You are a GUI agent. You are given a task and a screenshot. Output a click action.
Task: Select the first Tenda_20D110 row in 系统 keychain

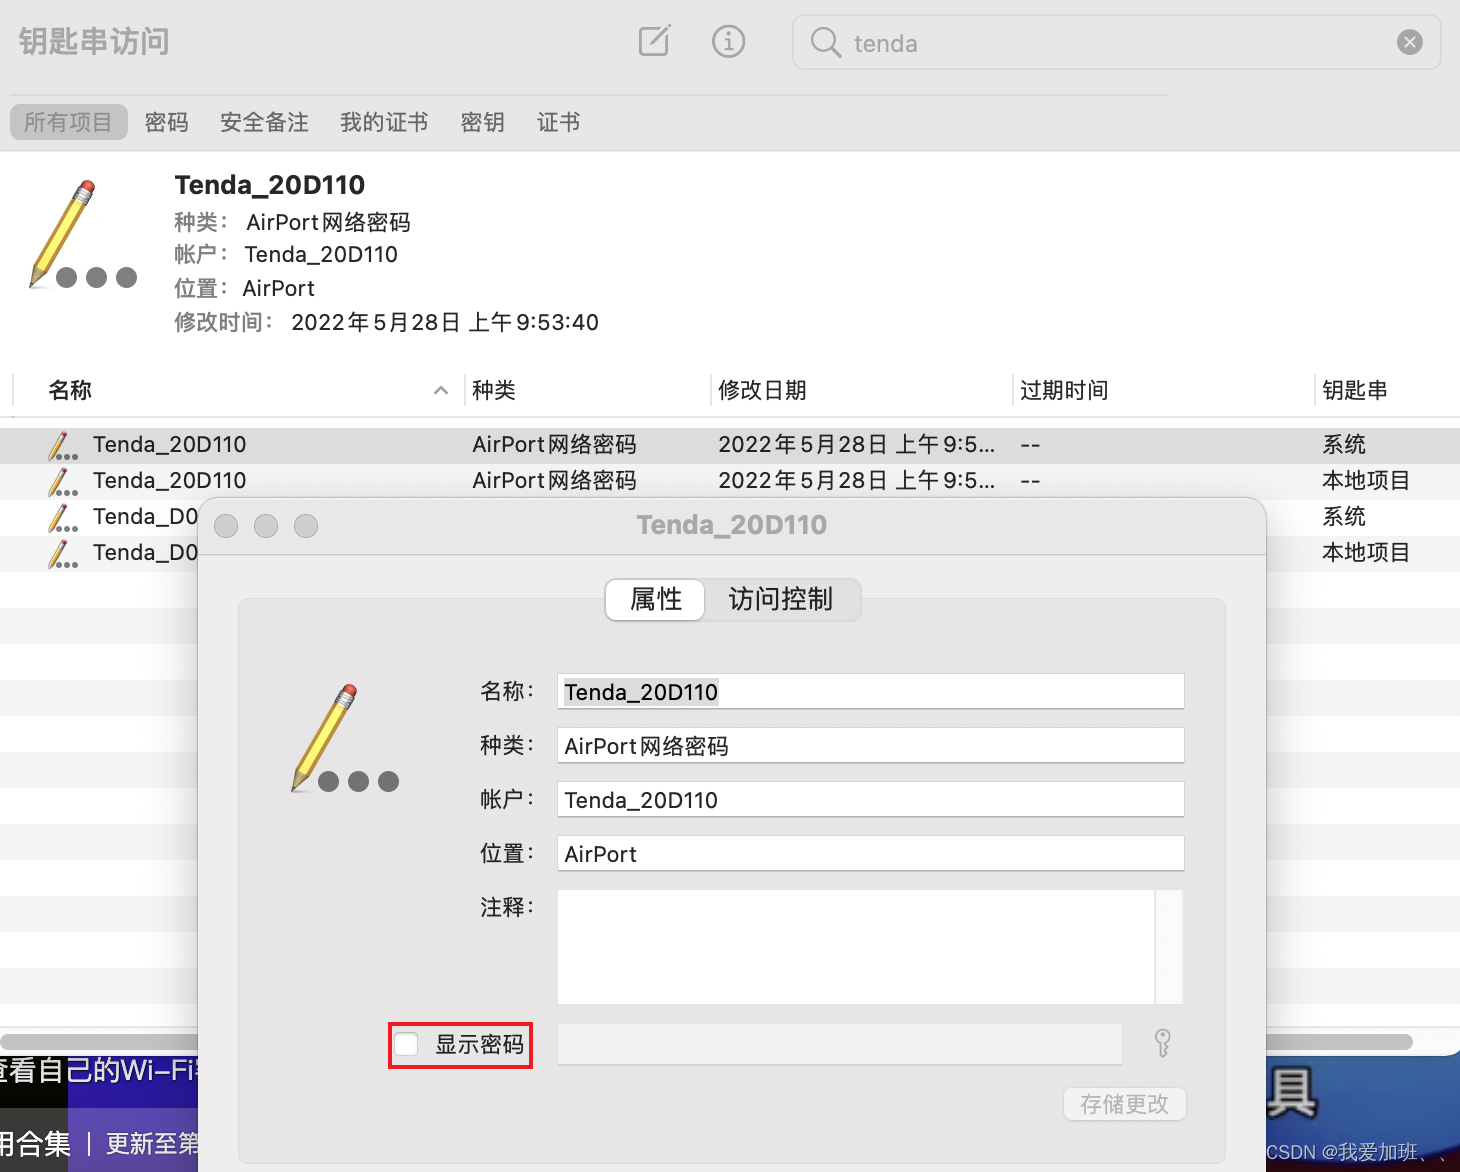(730, 445)
